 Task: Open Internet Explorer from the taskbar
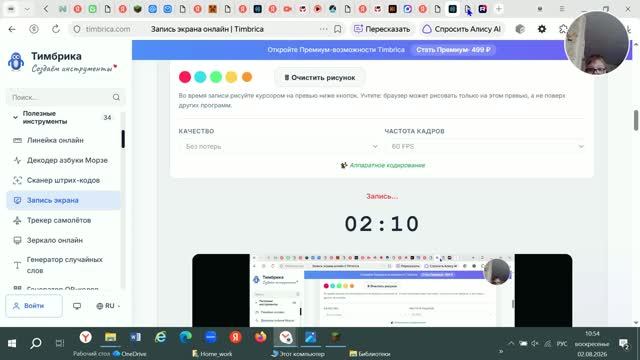coord(160,337)
